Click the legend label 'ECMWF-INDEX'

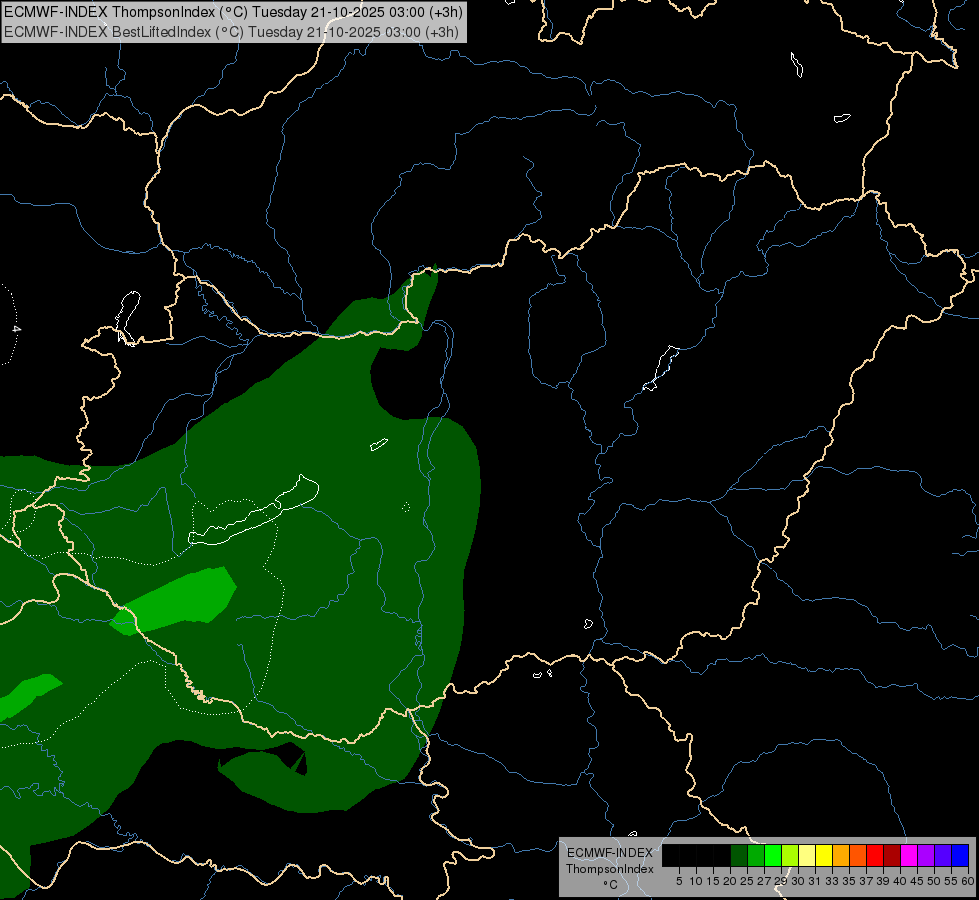609,853
